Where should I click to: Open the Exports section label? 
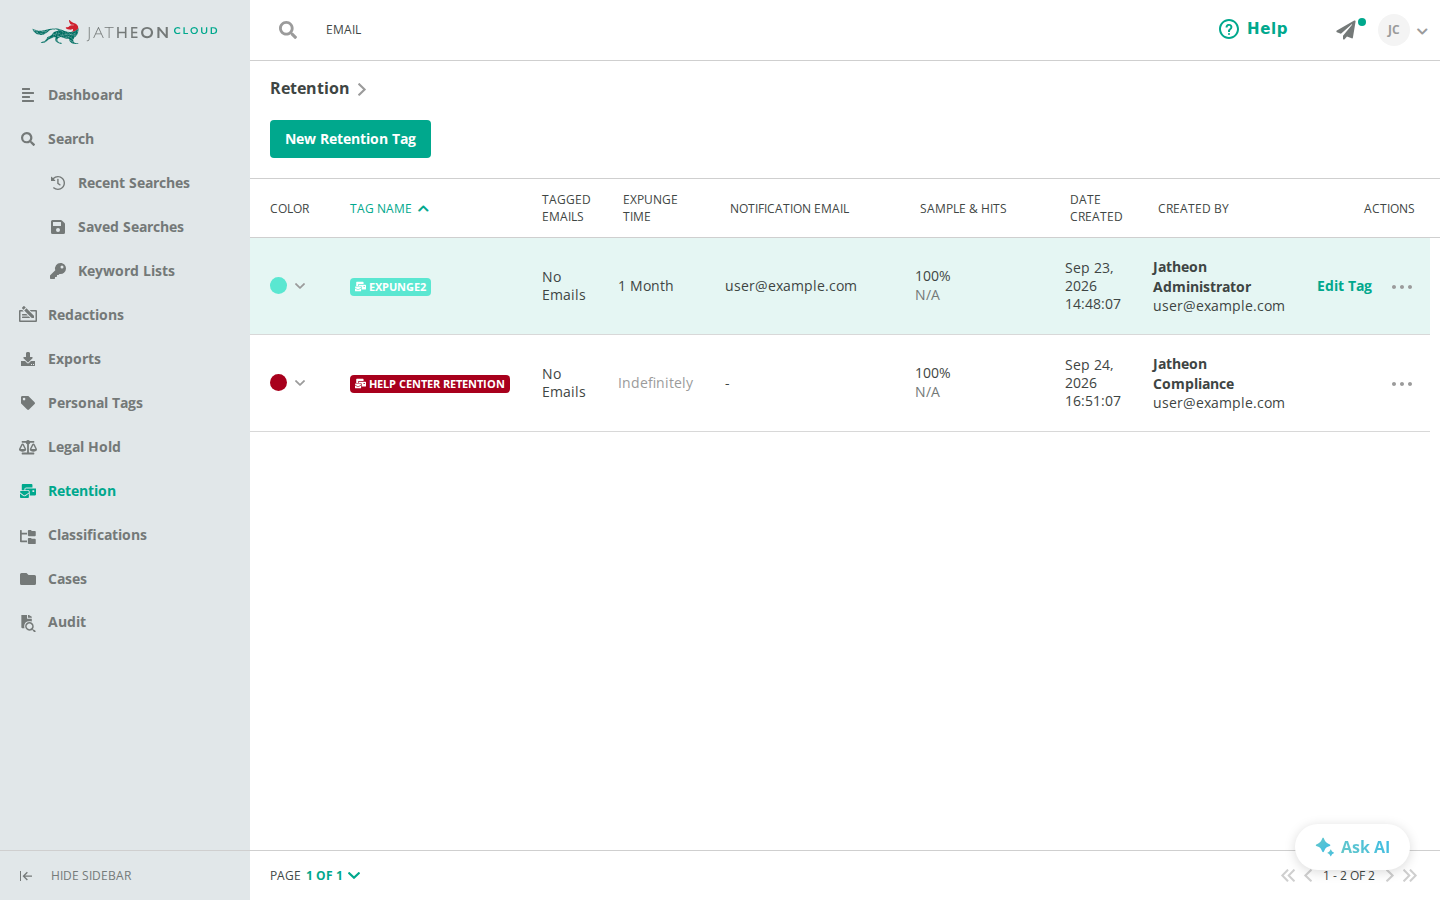[74, 359]
